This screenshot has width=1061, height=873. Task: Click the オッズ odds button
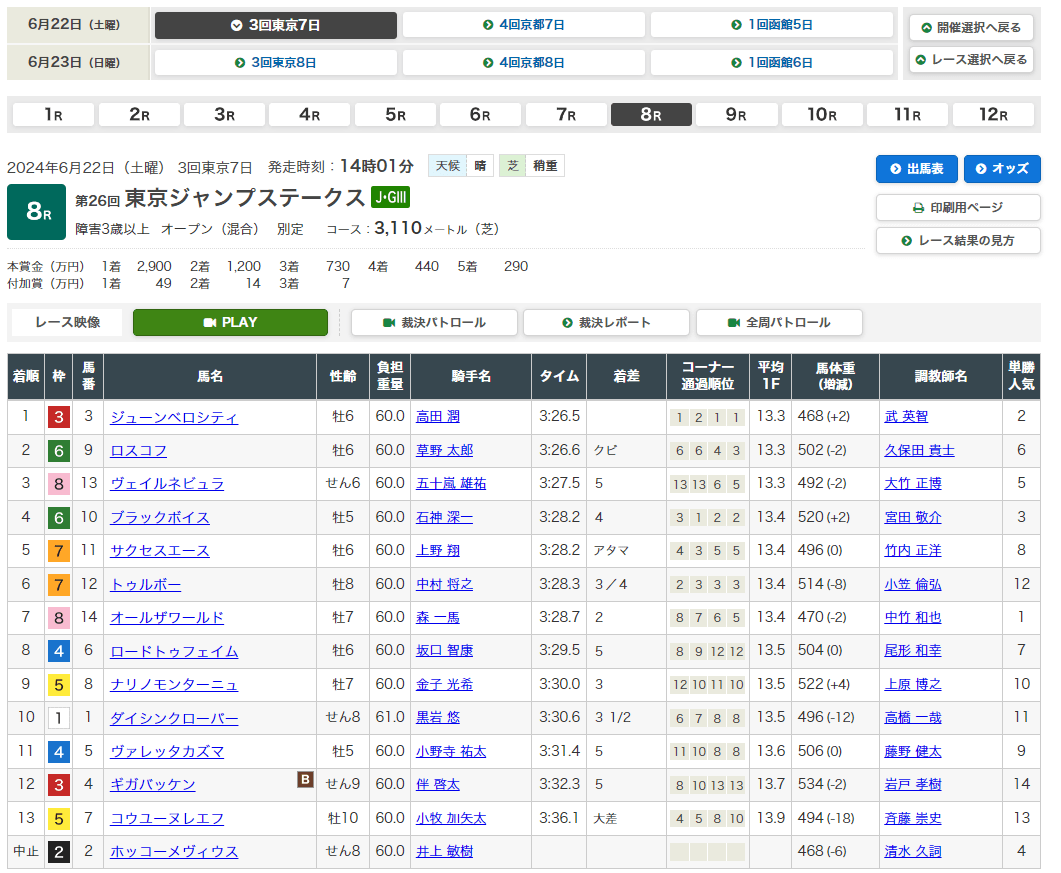[x=1002, y=169]
